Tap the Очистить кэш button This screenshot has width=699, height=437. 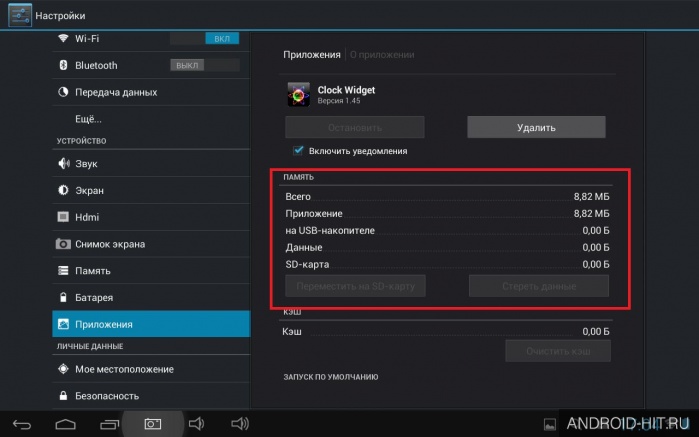pyautogui.click(x=558, y=351)
